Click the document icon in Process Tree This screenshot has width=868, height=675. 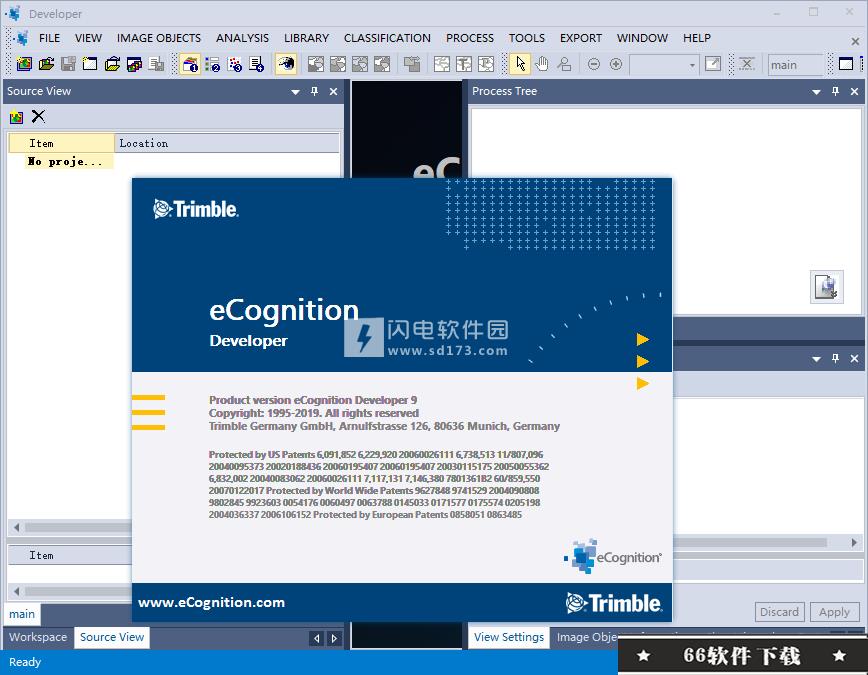826,287
